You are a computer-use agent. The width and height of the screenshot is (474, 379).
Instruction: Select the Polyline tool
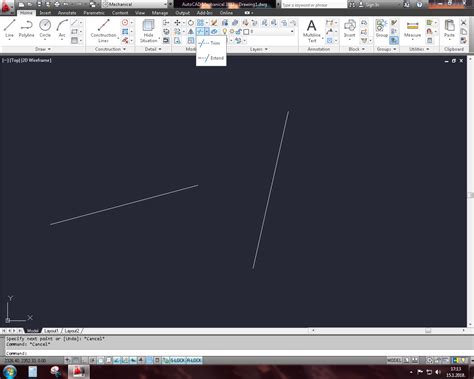coord(26,29)
